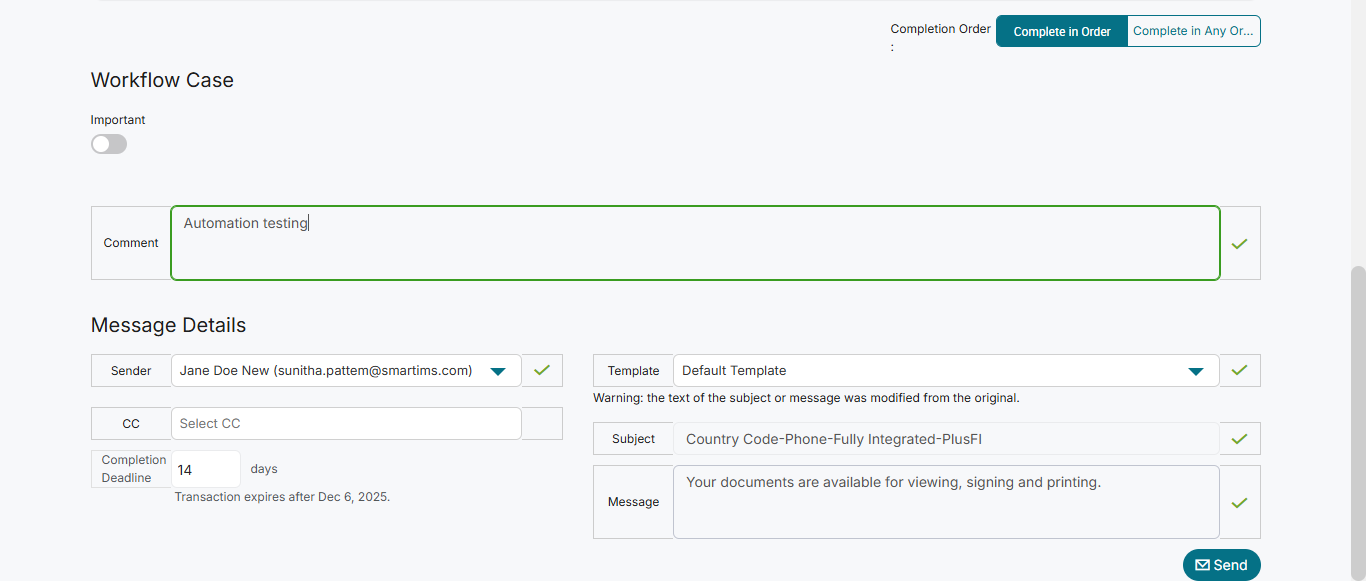Click the Subject text field
The width and height of the screenshot is (1366, 581).
(945, 438)
